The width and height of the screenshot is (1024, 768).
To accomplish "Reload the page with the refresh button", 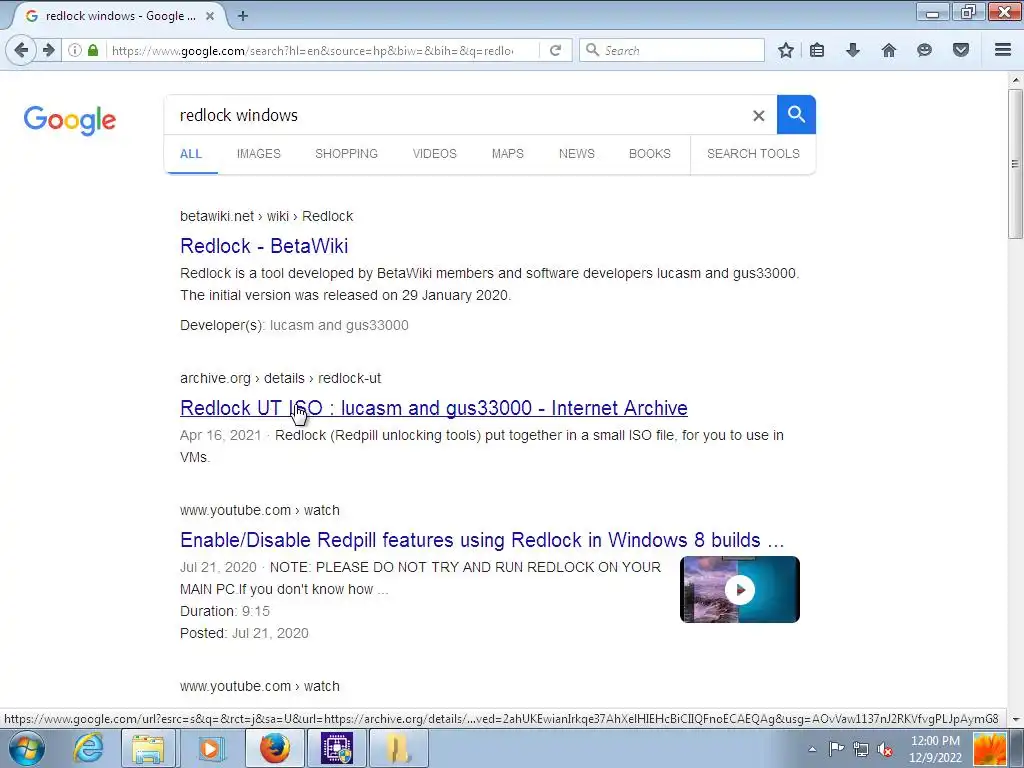I will click(x=555, y=50).
